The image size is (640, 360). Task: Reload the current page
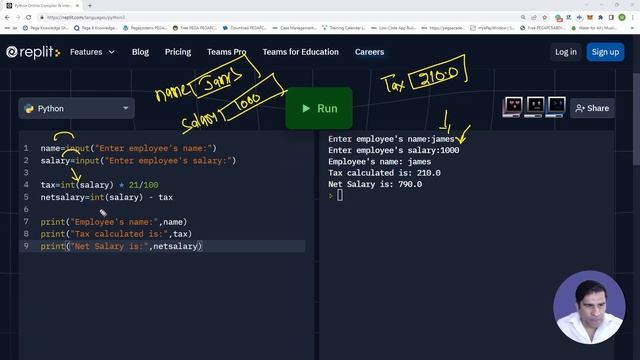click(x=29, y=18)
